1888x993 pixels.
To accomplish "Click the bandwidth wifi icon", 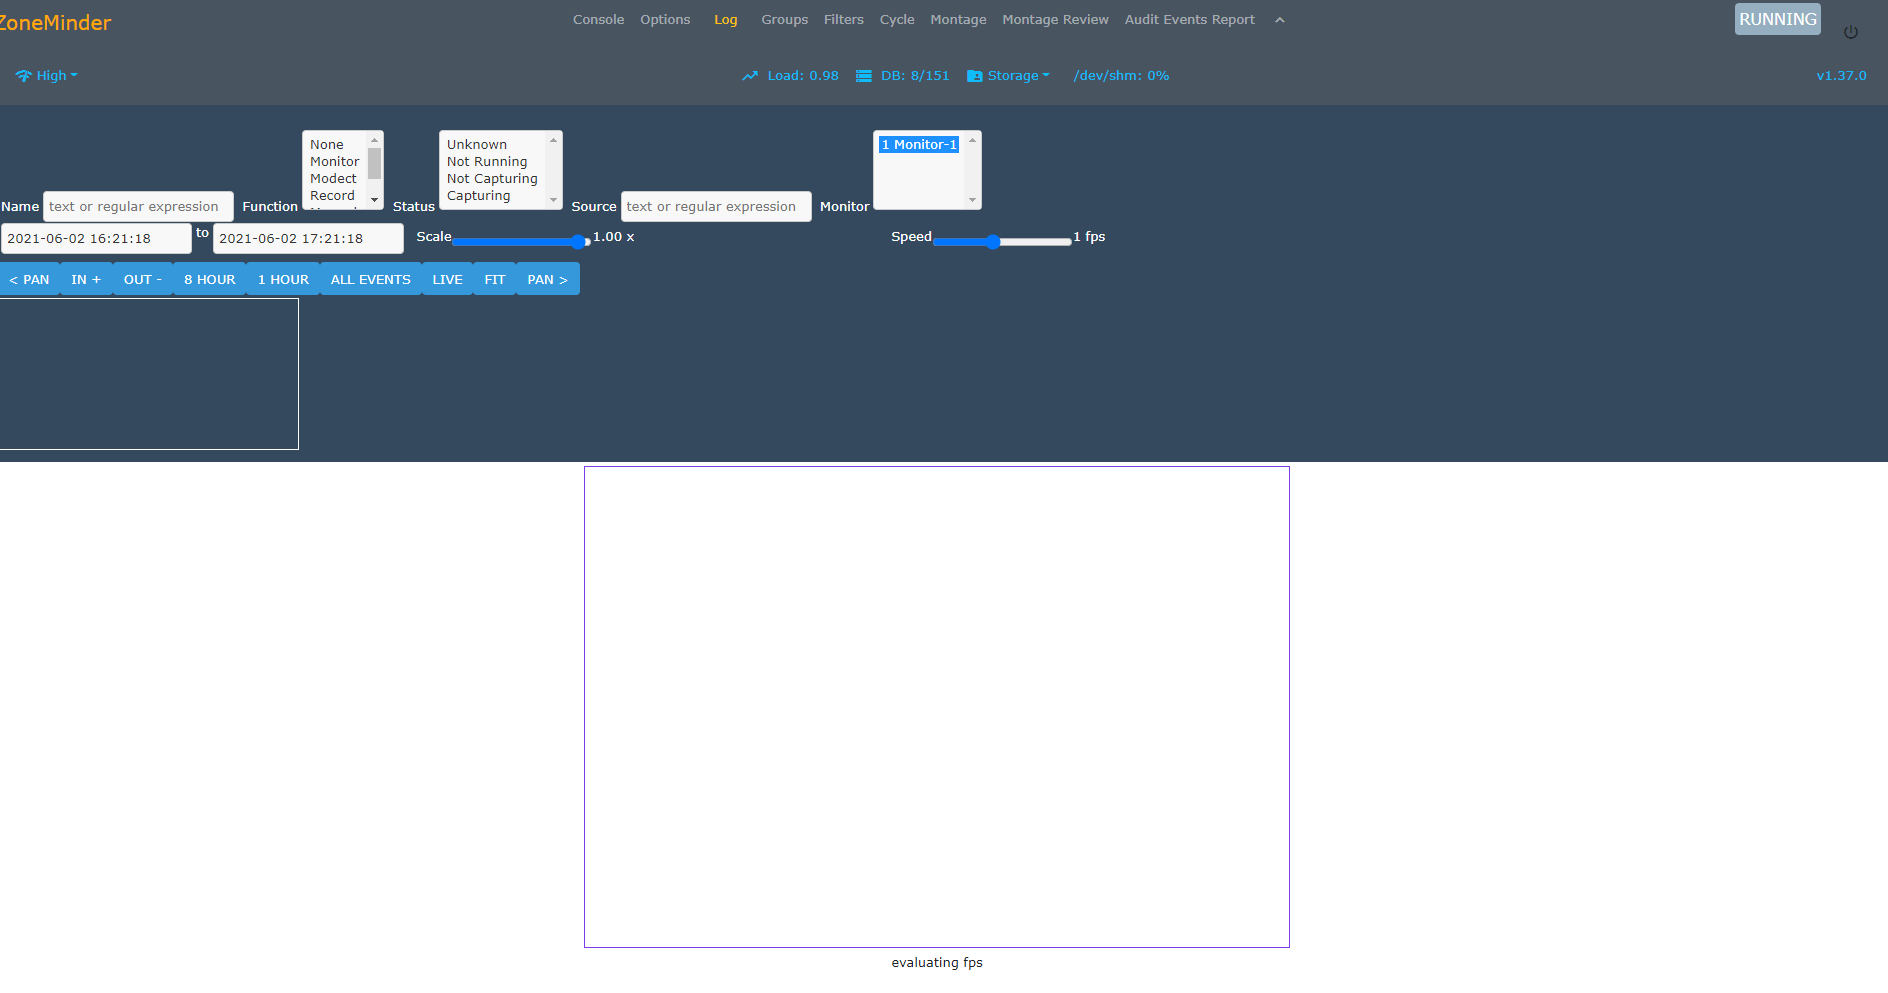I will (x=23, y=76).
